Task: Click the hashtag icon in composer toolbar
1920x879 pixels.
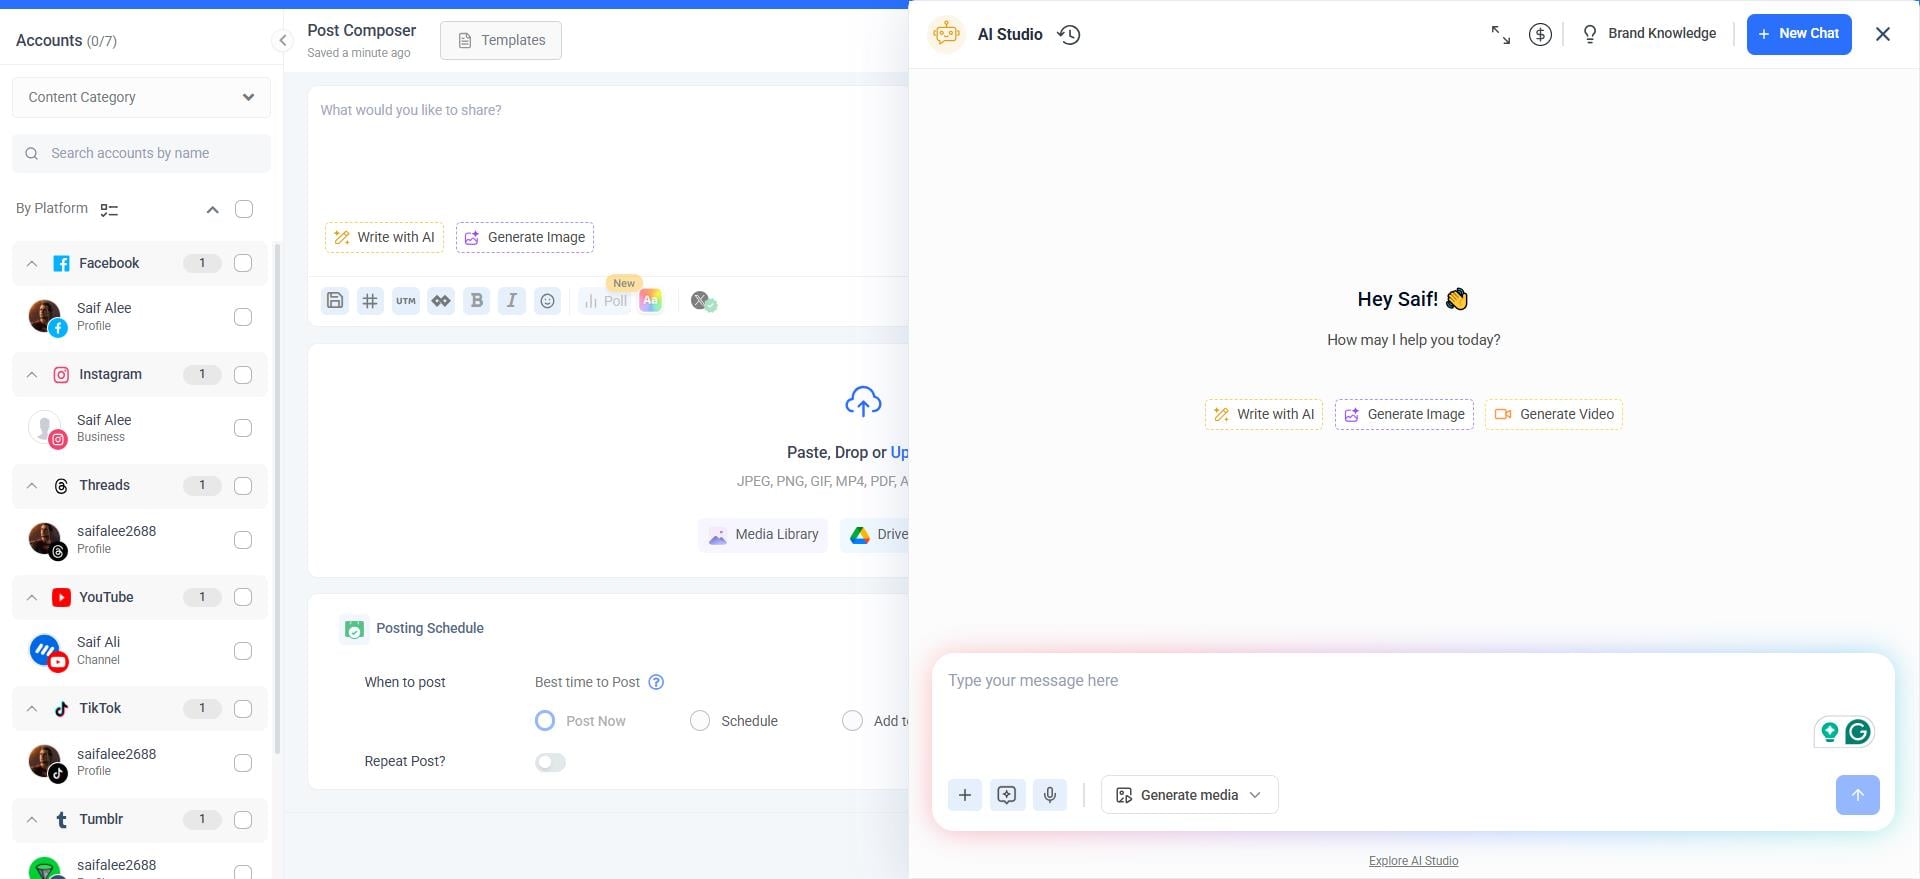Action: pos(370,301)
